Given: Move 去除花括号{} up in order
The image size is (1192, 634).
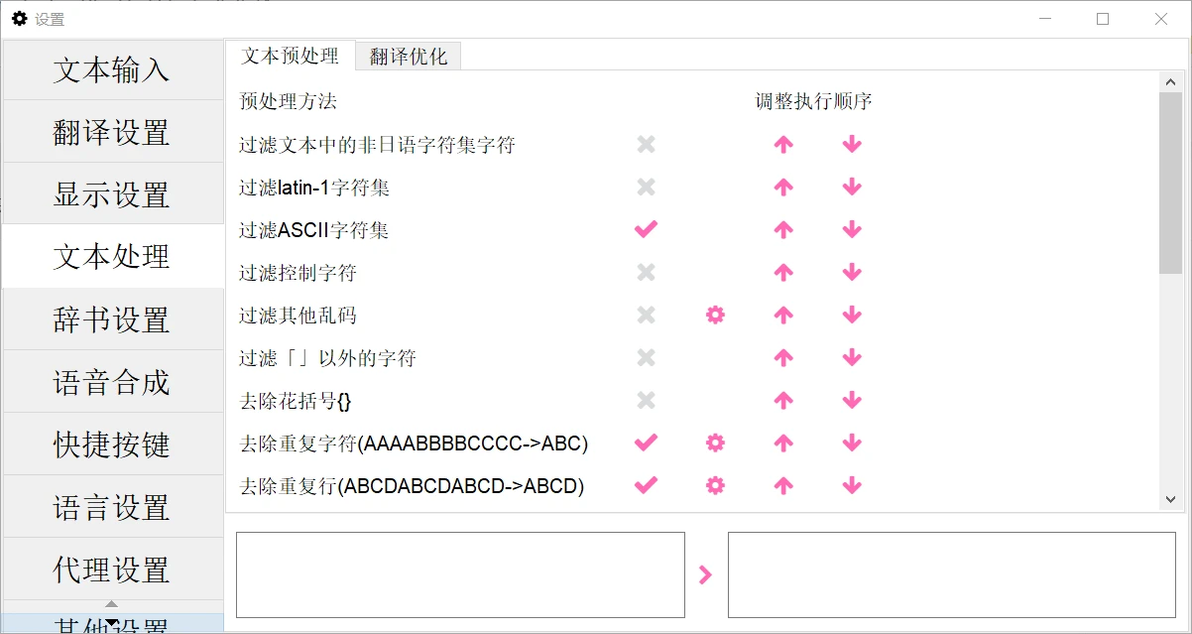Looking at the screenshot, I should pyautogui.click(x=783, y=400).
